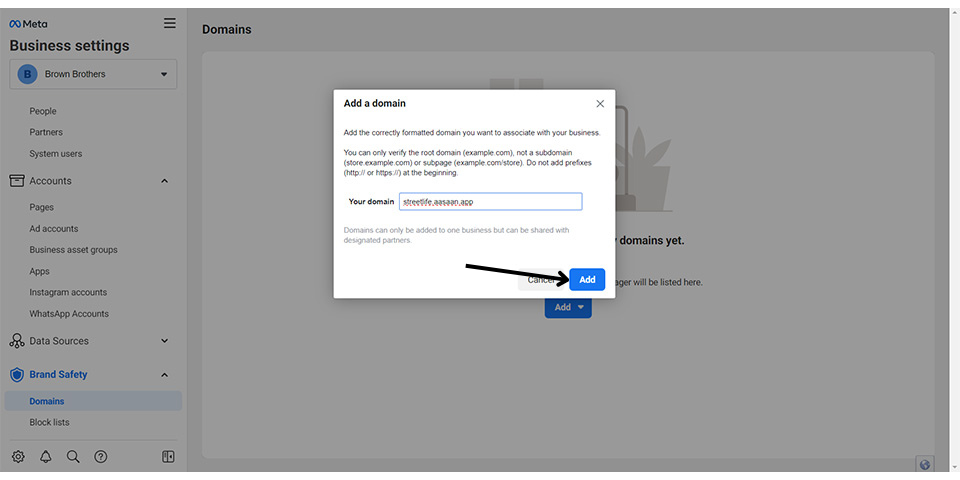The image size is (960, 480).
Task: Expand the Data Sources section chevron
Action: coord(164,341)
